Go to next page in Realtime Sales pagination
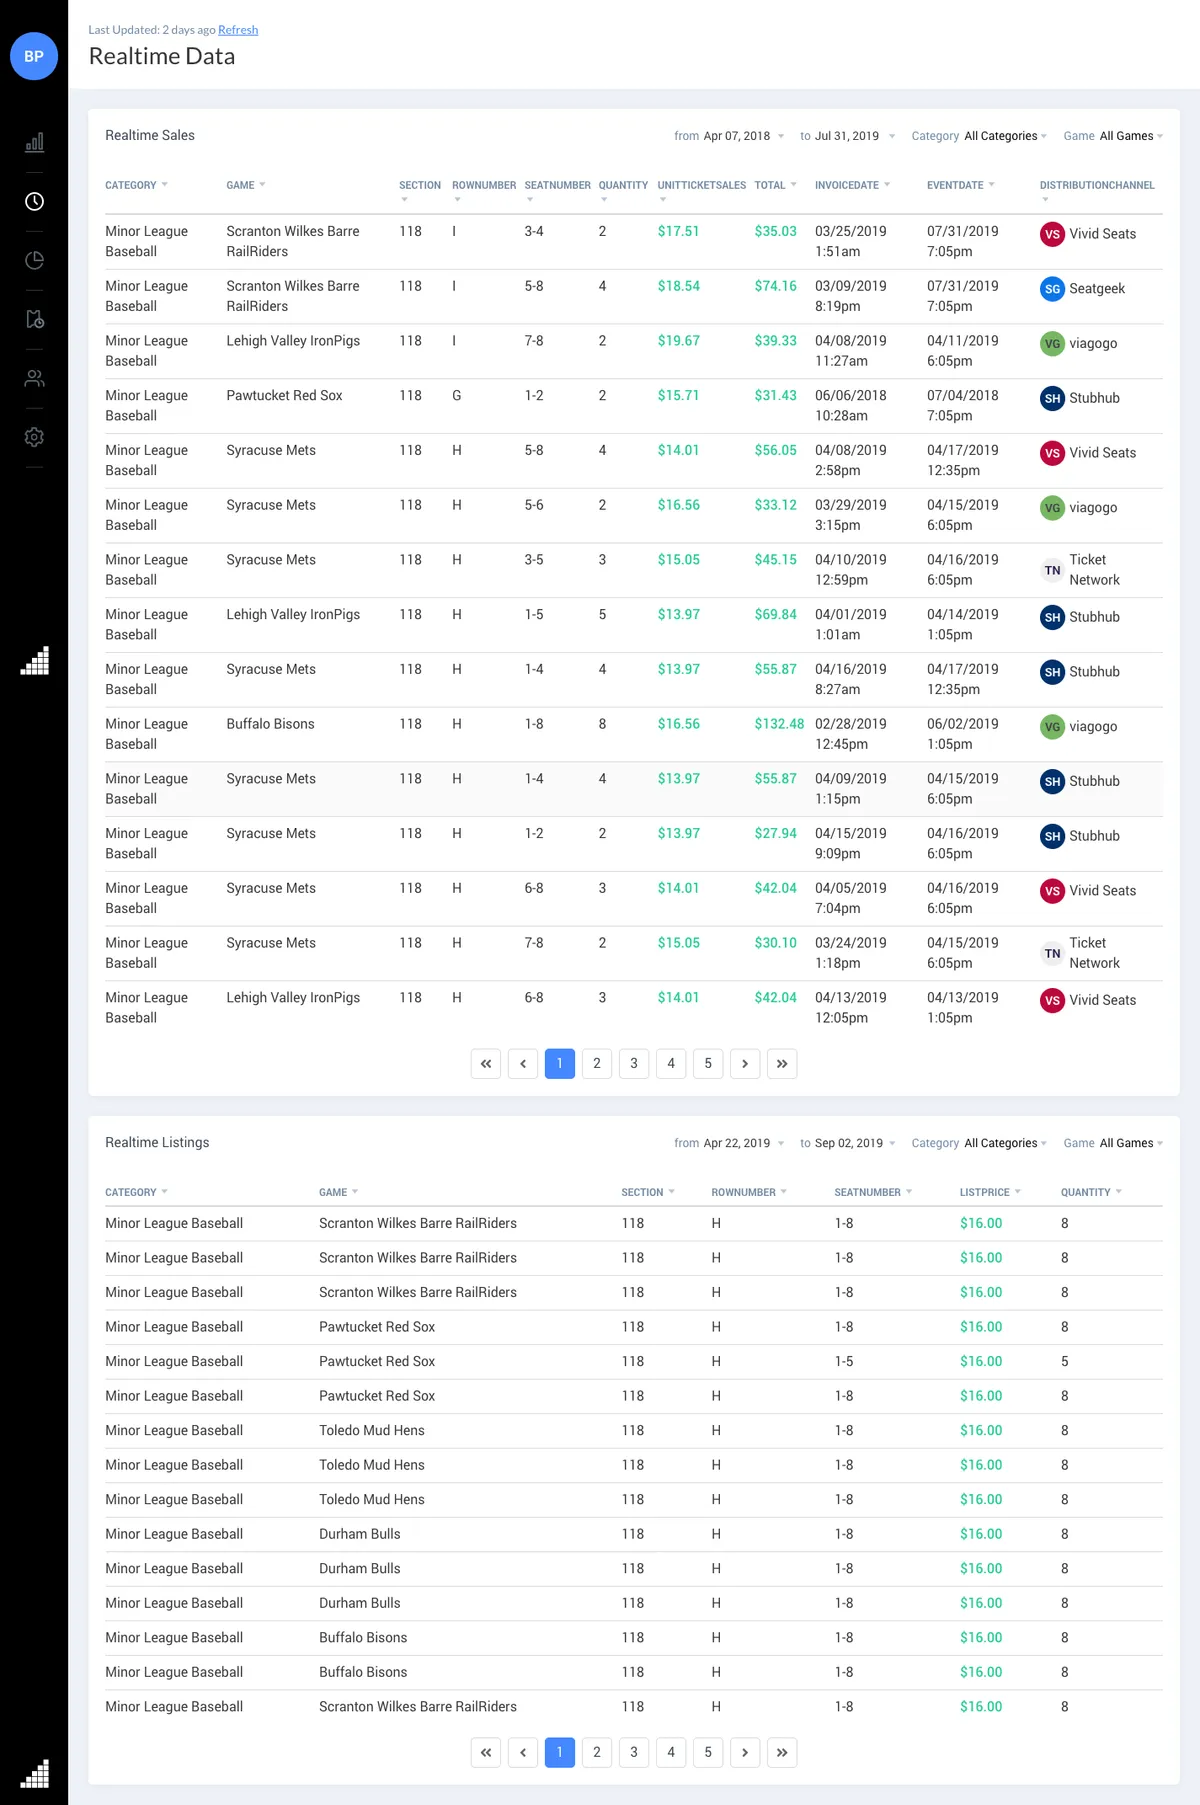 point(745,1064)
